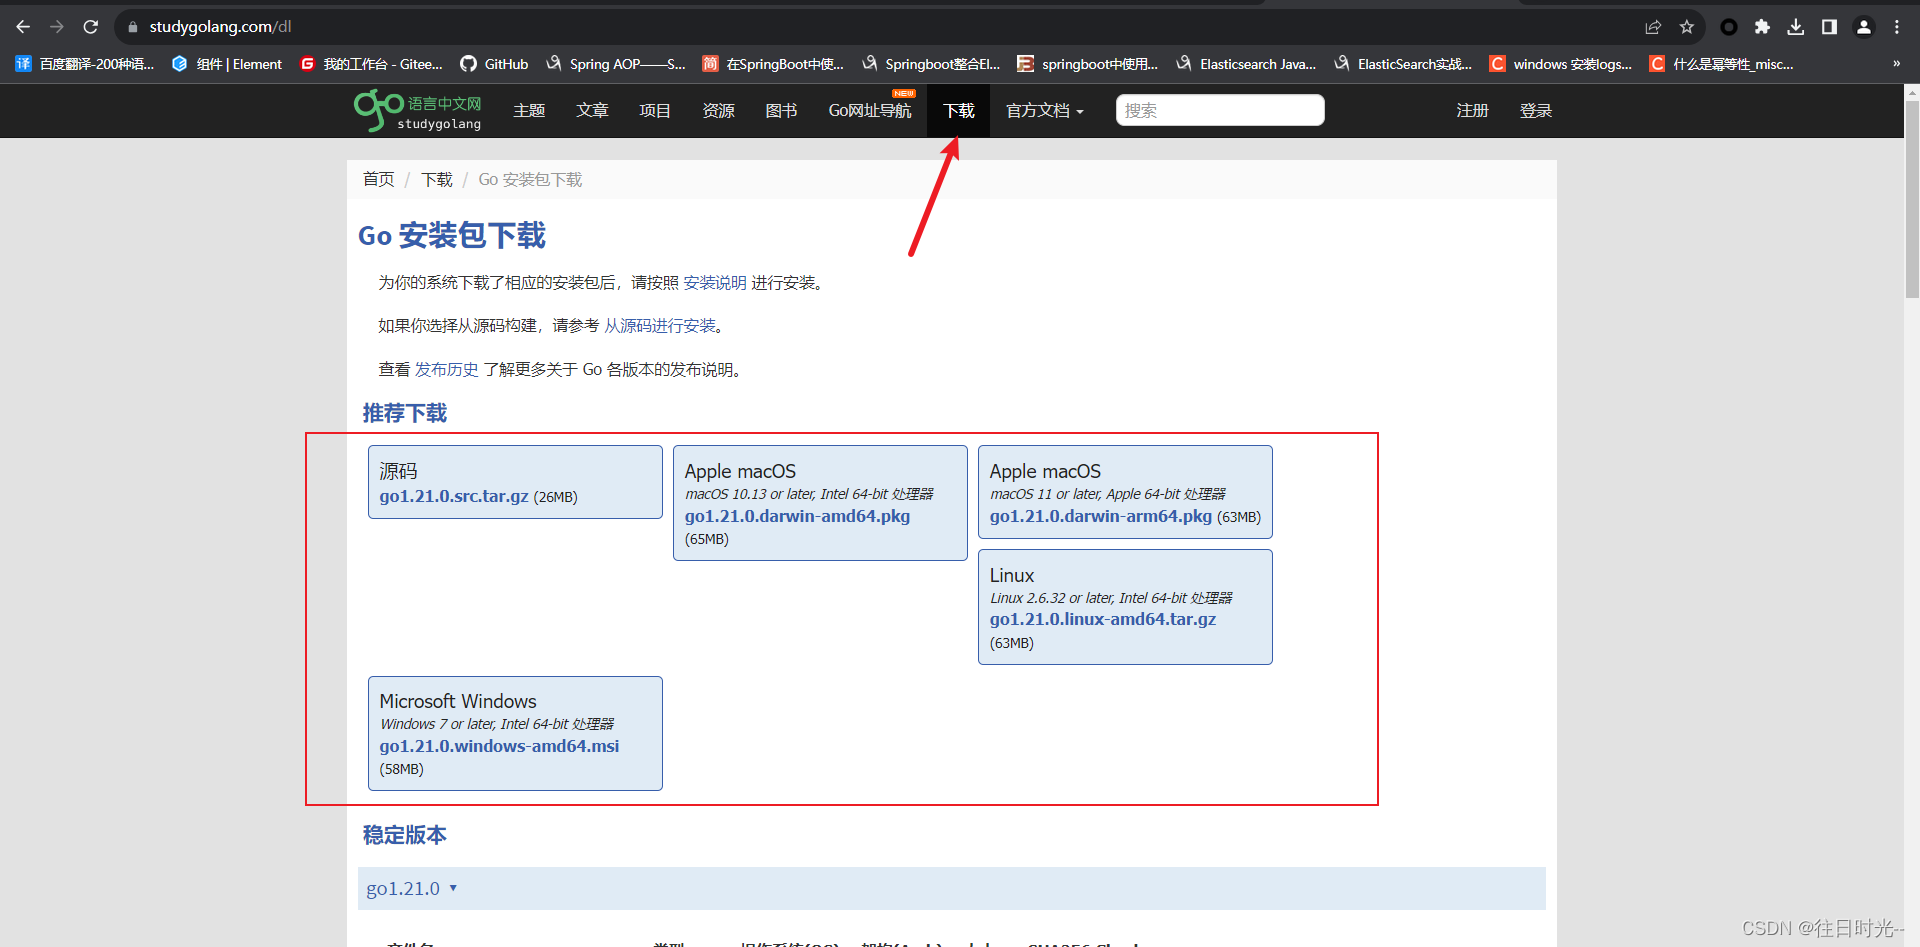
Task: Open the 什么是幂等性 bookmark
Action: [1721, 64]
